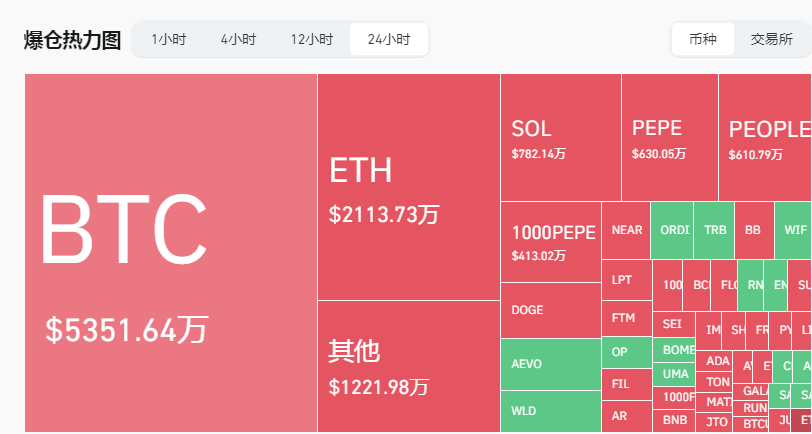Screen dimensions: 812x434
Task: Switch heatmap grouping to 交易所
Action: click(772, 39)
